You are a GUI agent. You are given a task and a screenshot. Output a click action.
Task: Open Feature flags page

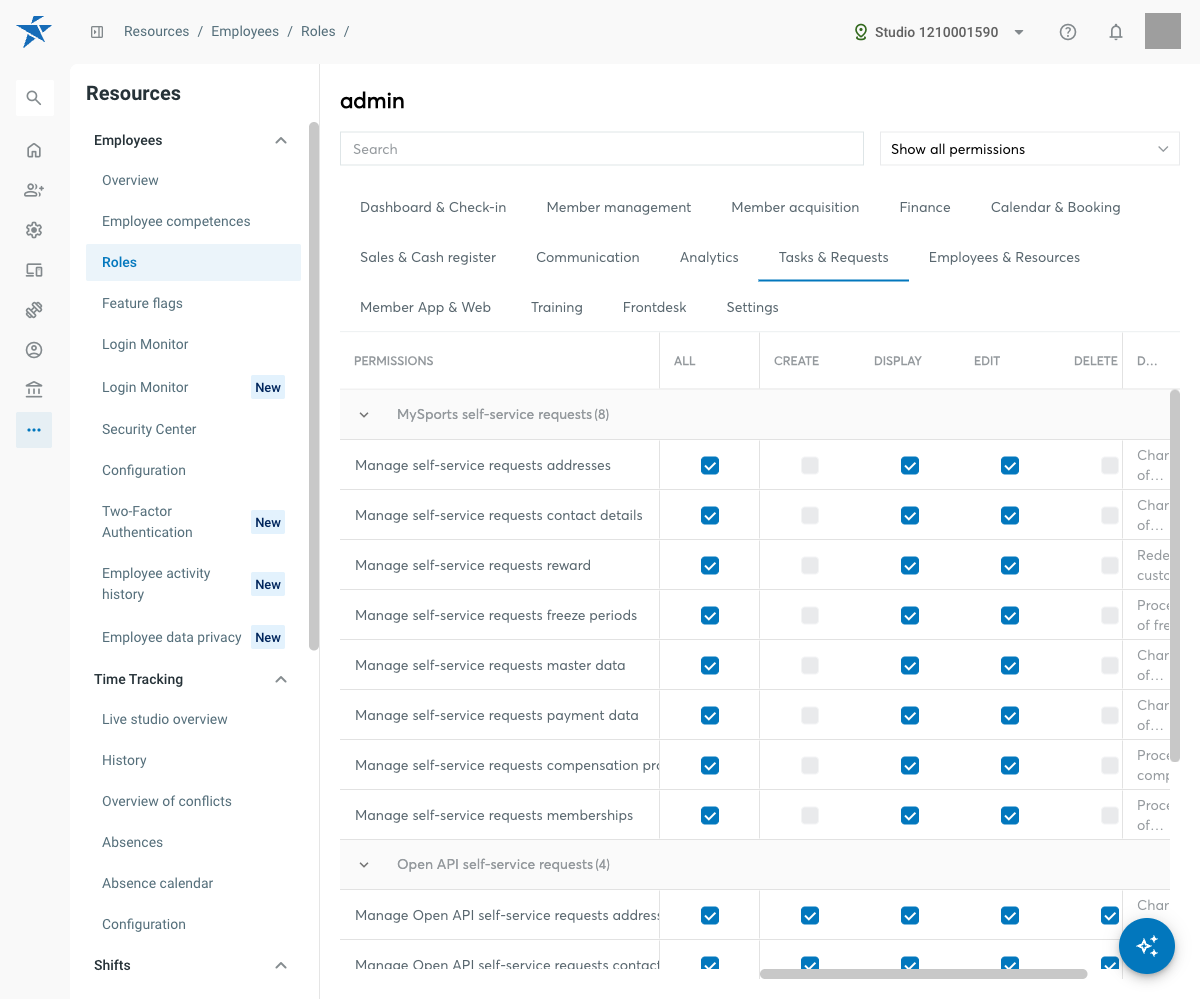click(x=193, y=303)
